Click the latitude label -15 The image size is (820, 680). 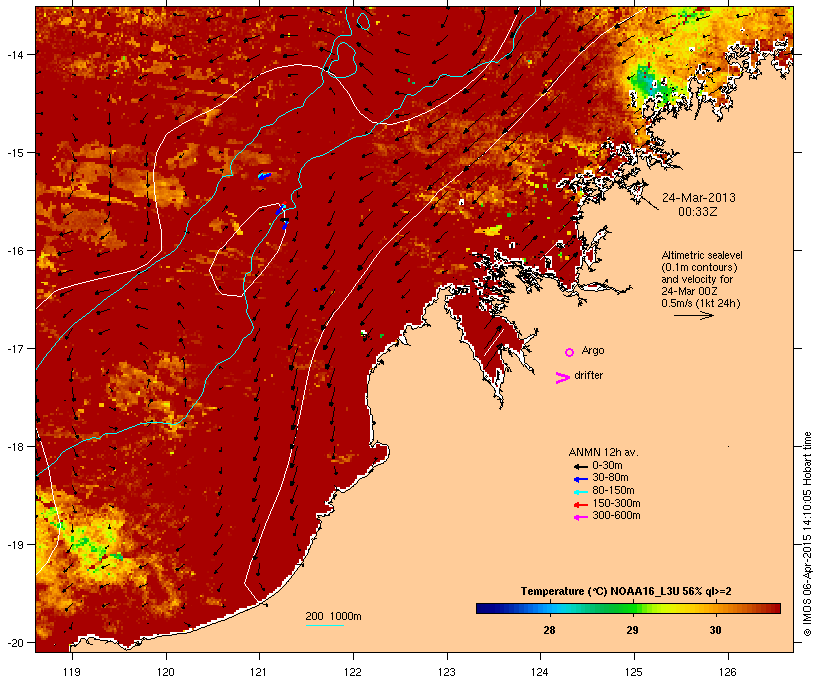pyautogui.click(x=14, y=153)
